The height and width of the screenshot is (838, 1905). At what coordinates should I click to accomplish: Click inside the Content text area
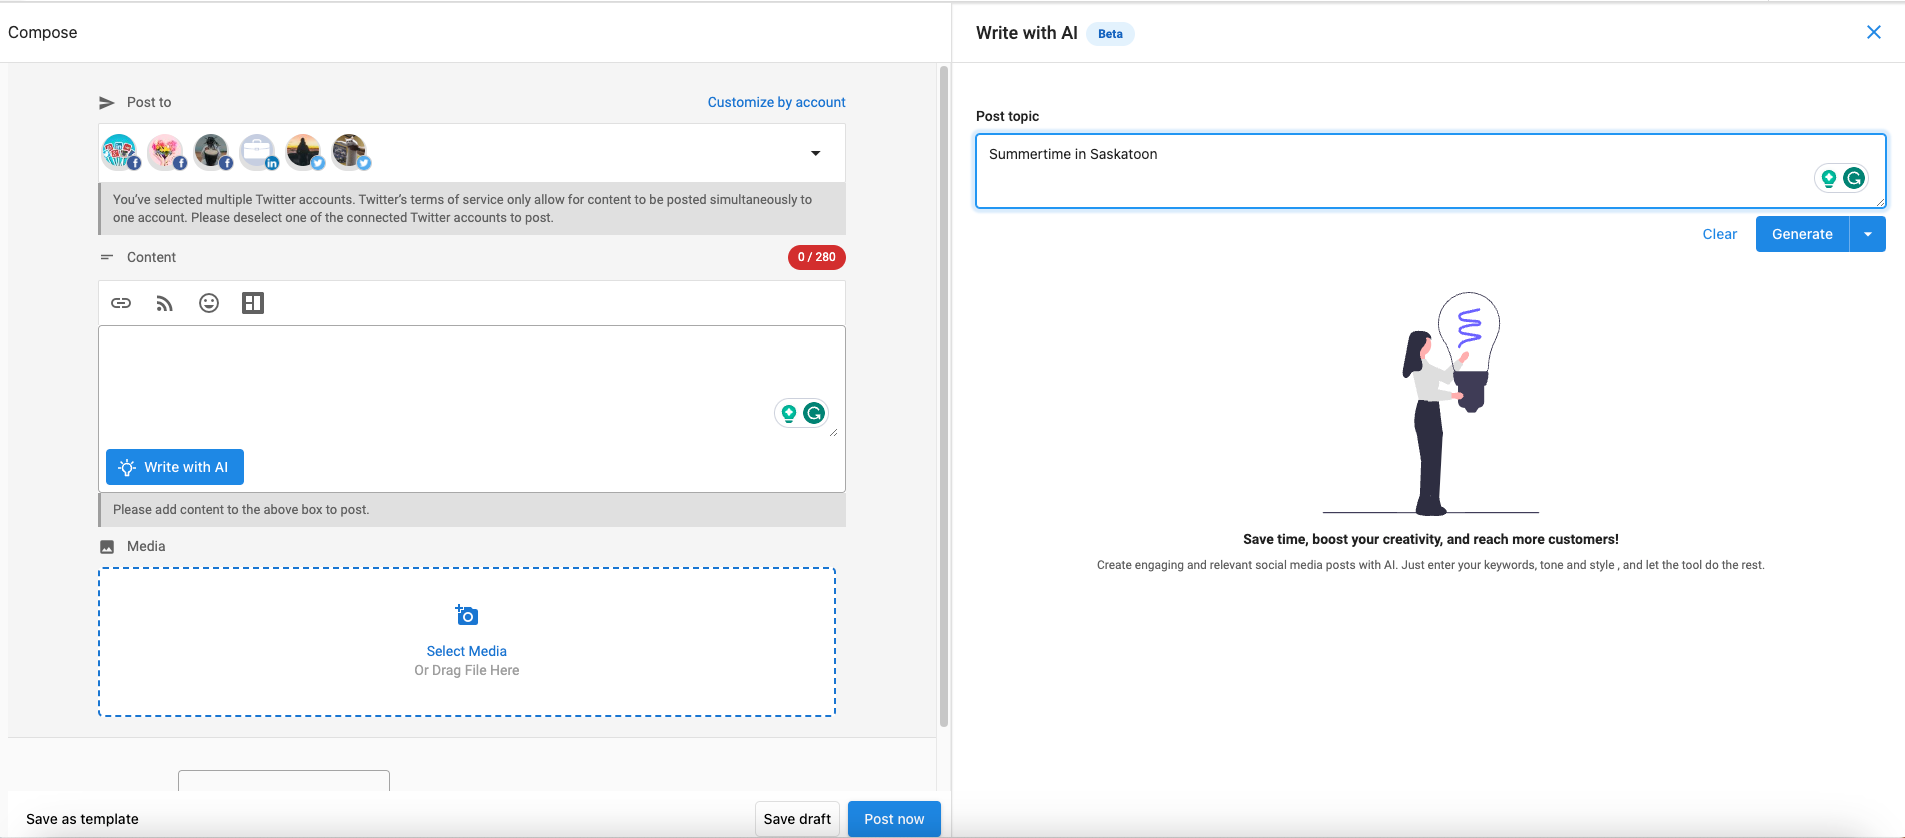[x=472, y=383]
